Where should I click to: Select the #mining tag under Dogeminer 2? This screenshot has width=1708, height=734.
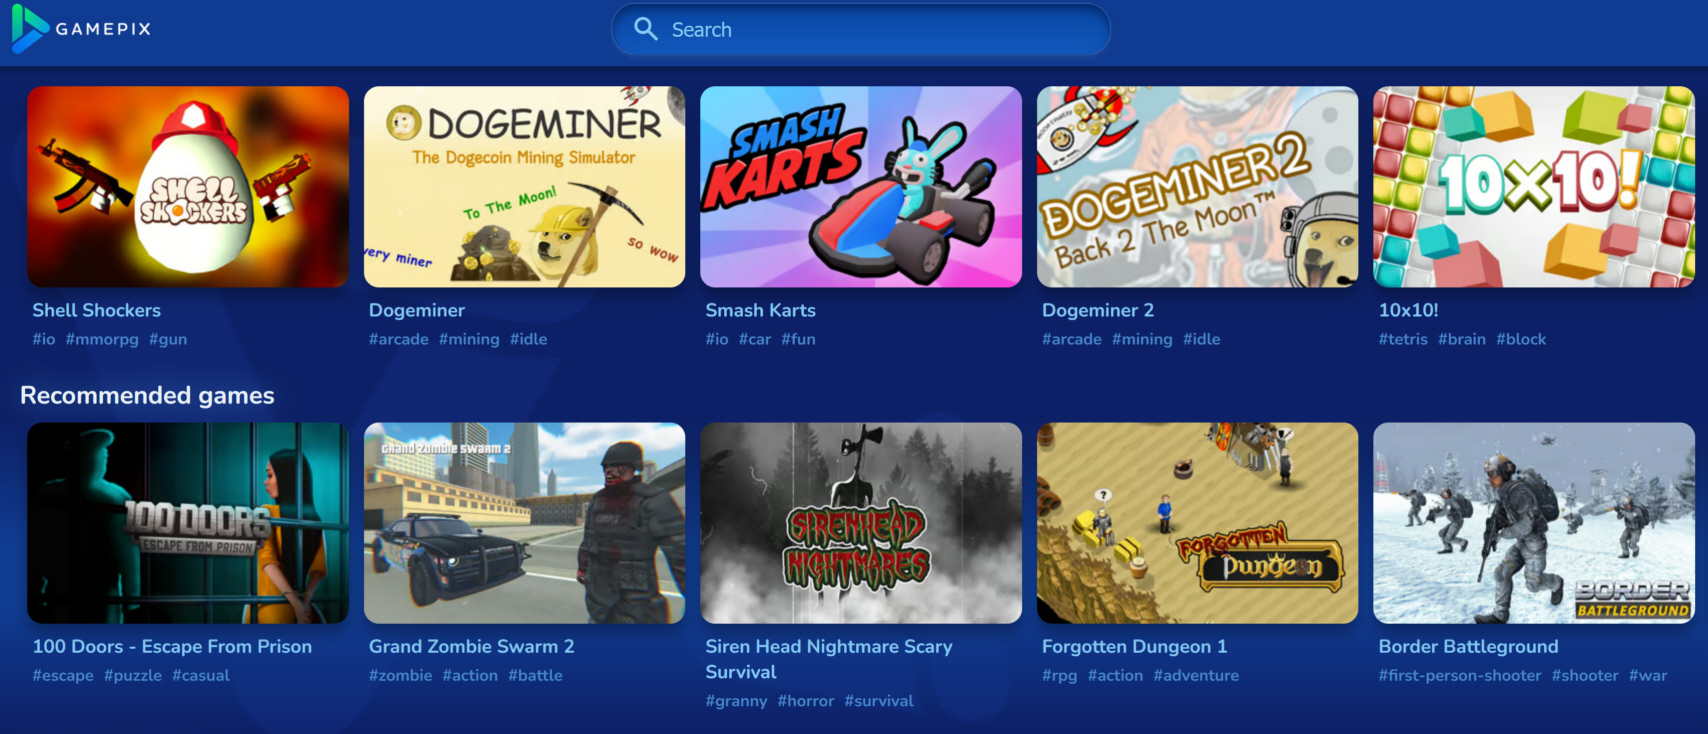coord(1142,339)
